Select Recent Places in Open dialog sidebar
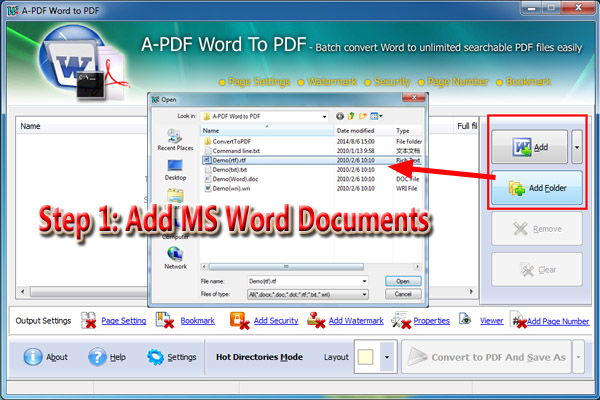600x400 pixels. tap(175, 140)
